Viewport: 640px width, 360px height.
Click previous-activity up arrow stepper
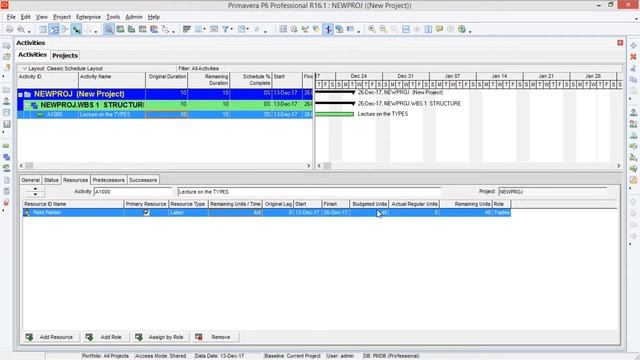(35, 189)
